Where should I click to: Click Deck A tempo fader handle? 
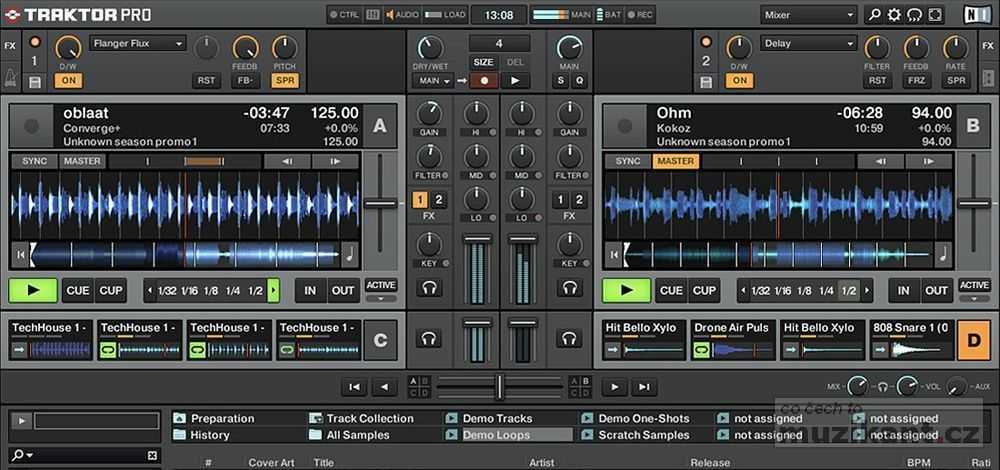click(381, 203)
